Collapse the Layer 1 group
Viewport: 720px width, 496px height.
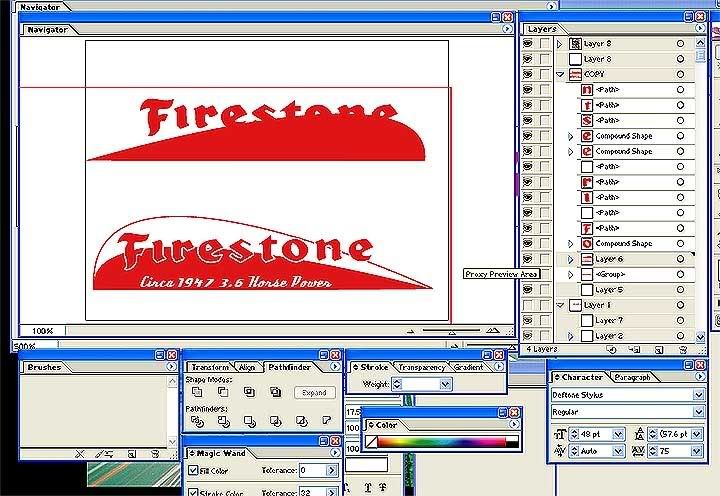pyautogui.click(x=560, y=305)
